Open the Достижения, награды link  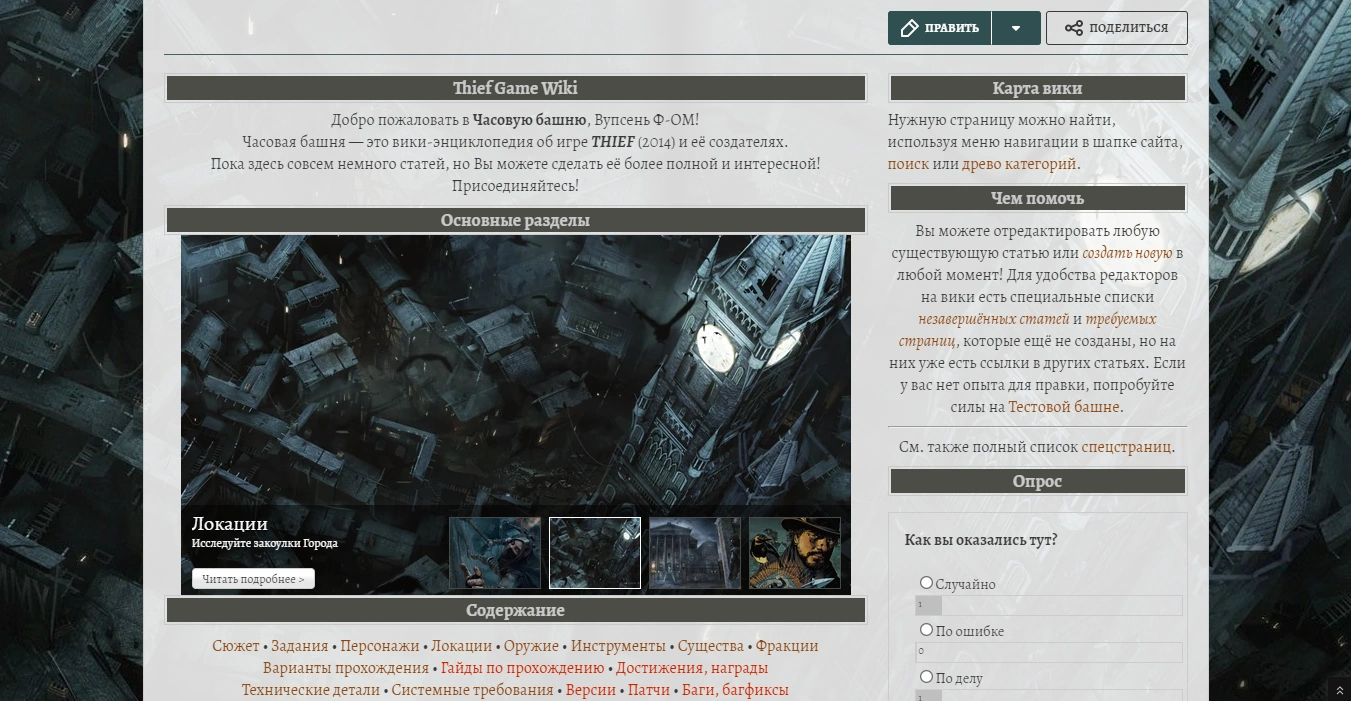point(692,668)
